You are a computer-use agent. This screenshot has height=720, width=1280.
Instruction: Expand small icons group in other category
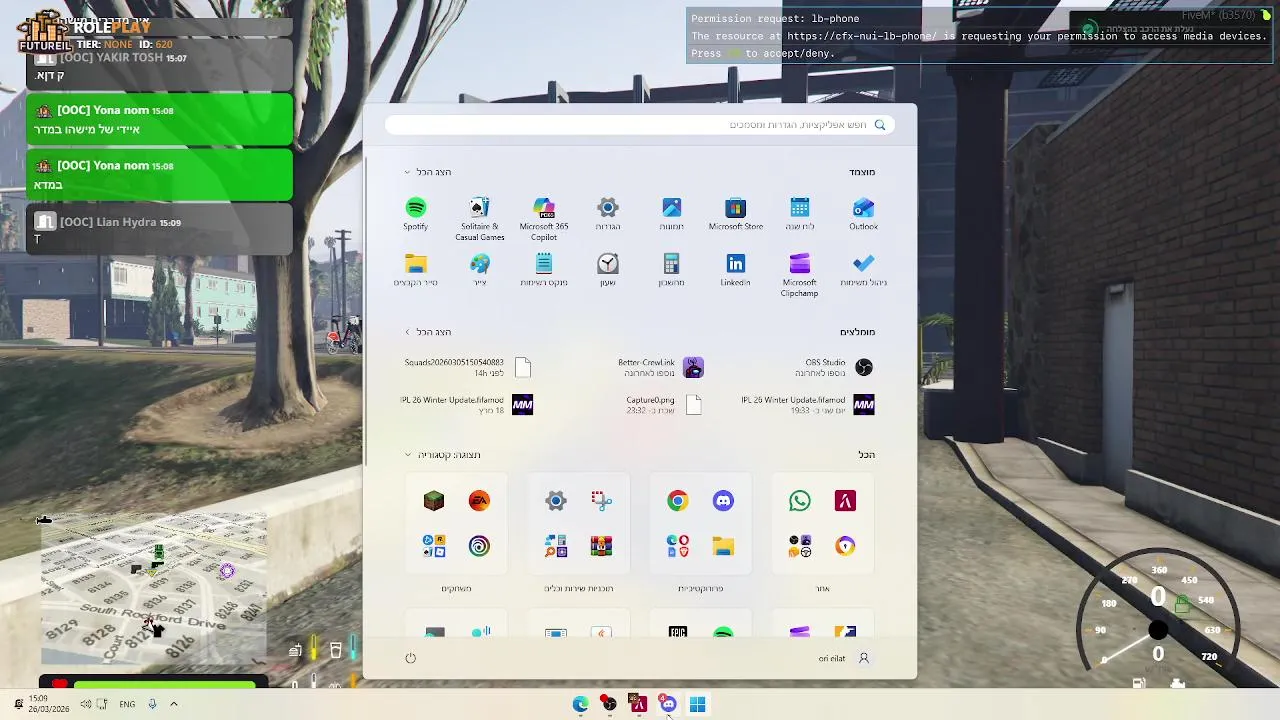800,546
